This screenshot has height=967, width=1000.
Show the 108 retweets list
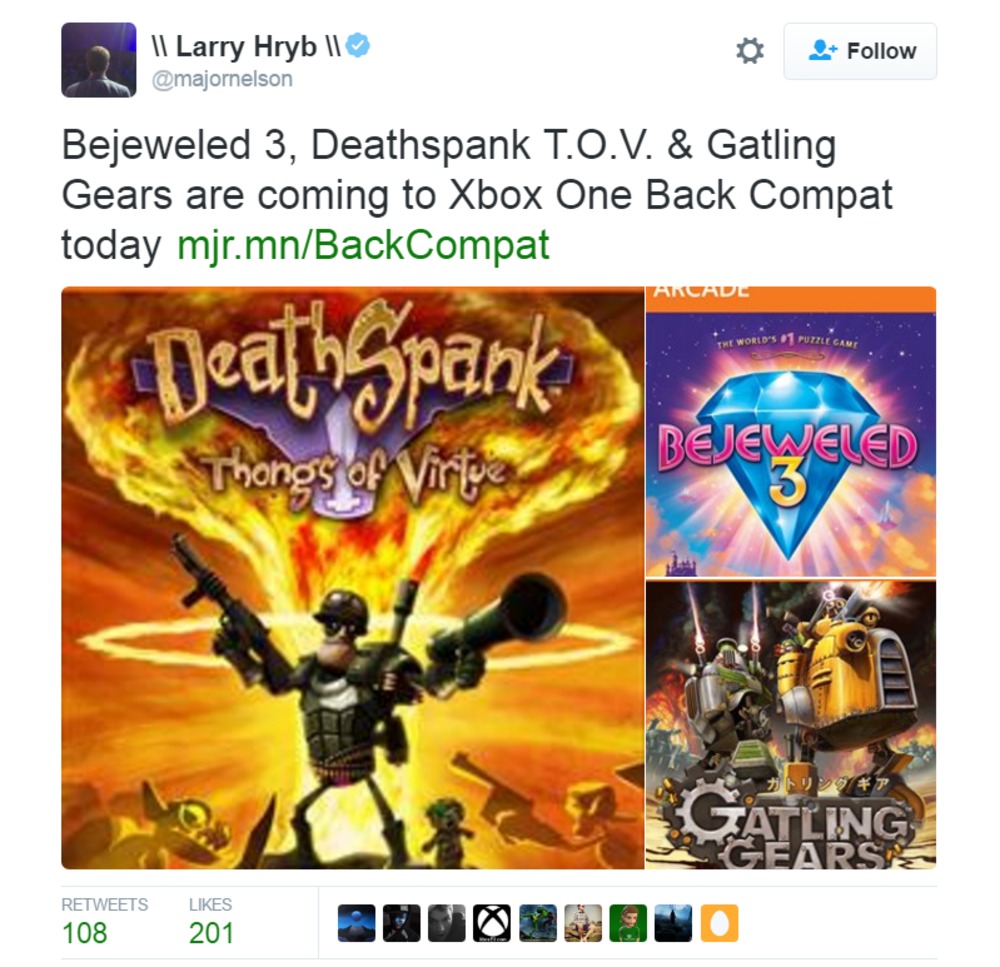pos(104,922)
